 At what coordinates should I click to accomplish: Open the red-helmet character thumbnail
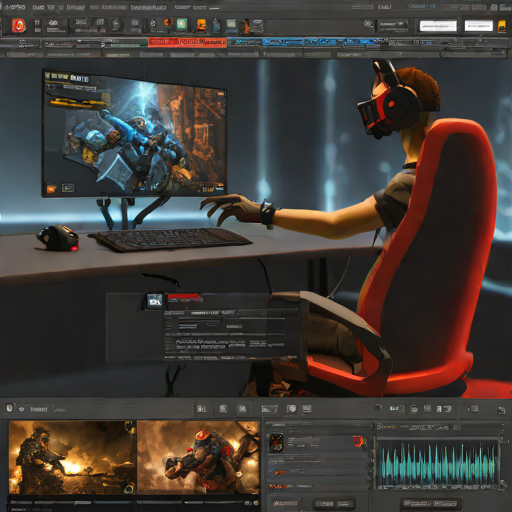(198, 457)
